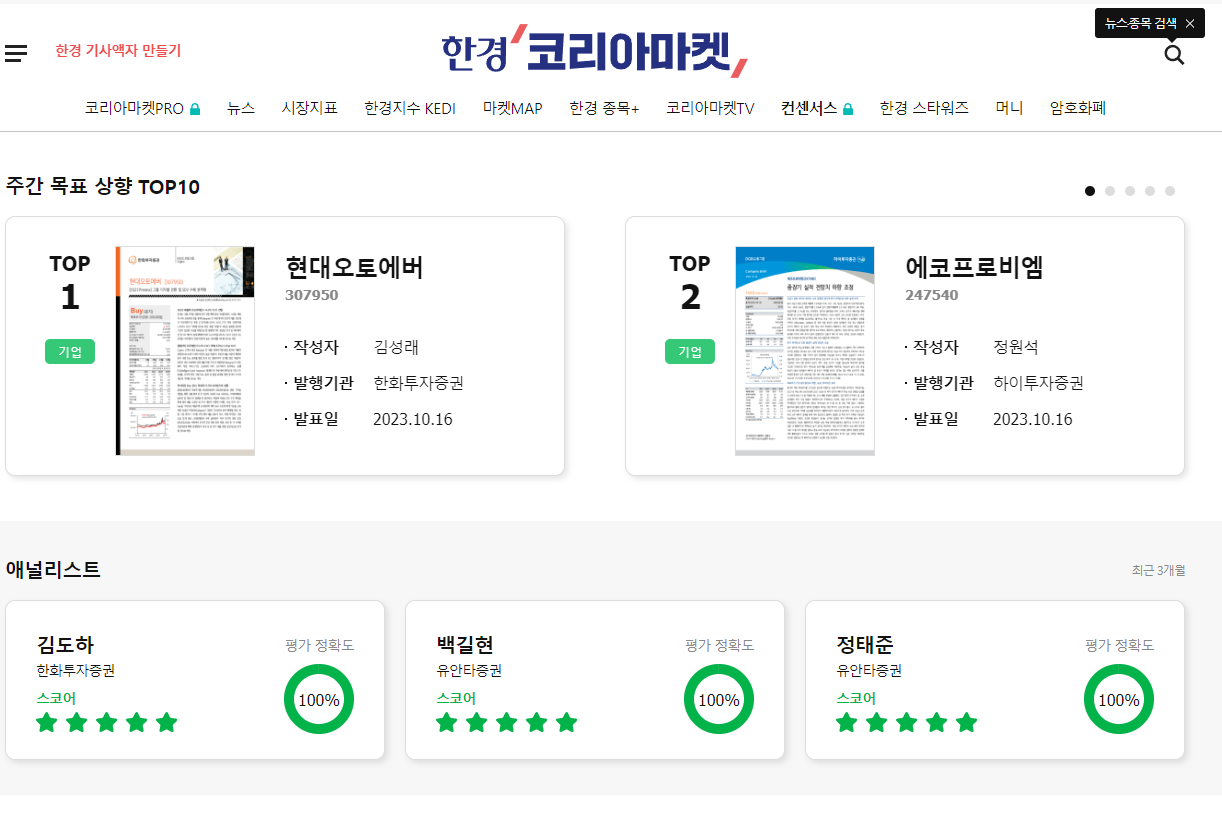Viewport: 1222px width, 821px height.
Task: Click 최근 3개월 label
Action: 1158,570
